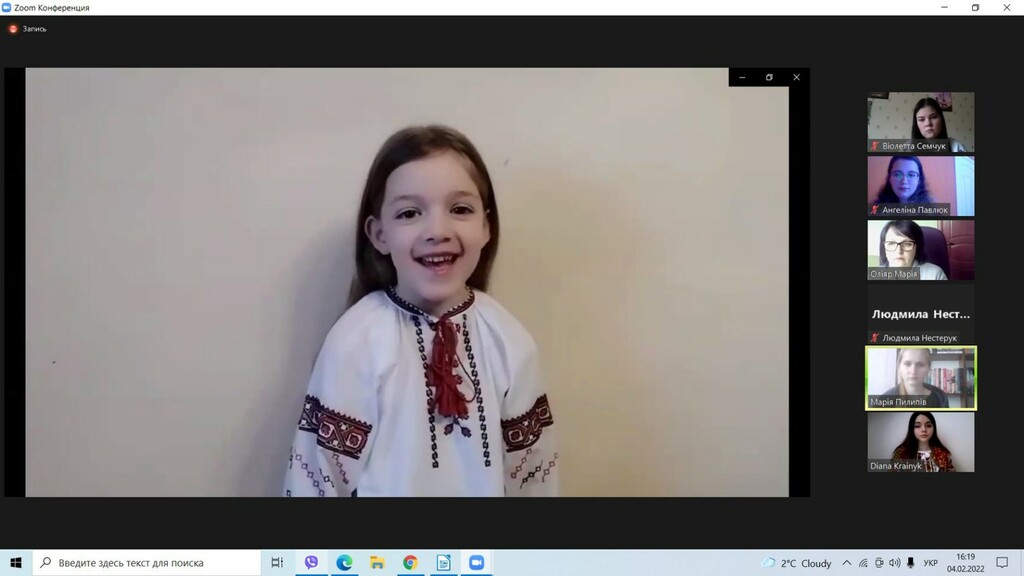Launch Microsoft Edge from the taskbar

[x=344, y=563]
